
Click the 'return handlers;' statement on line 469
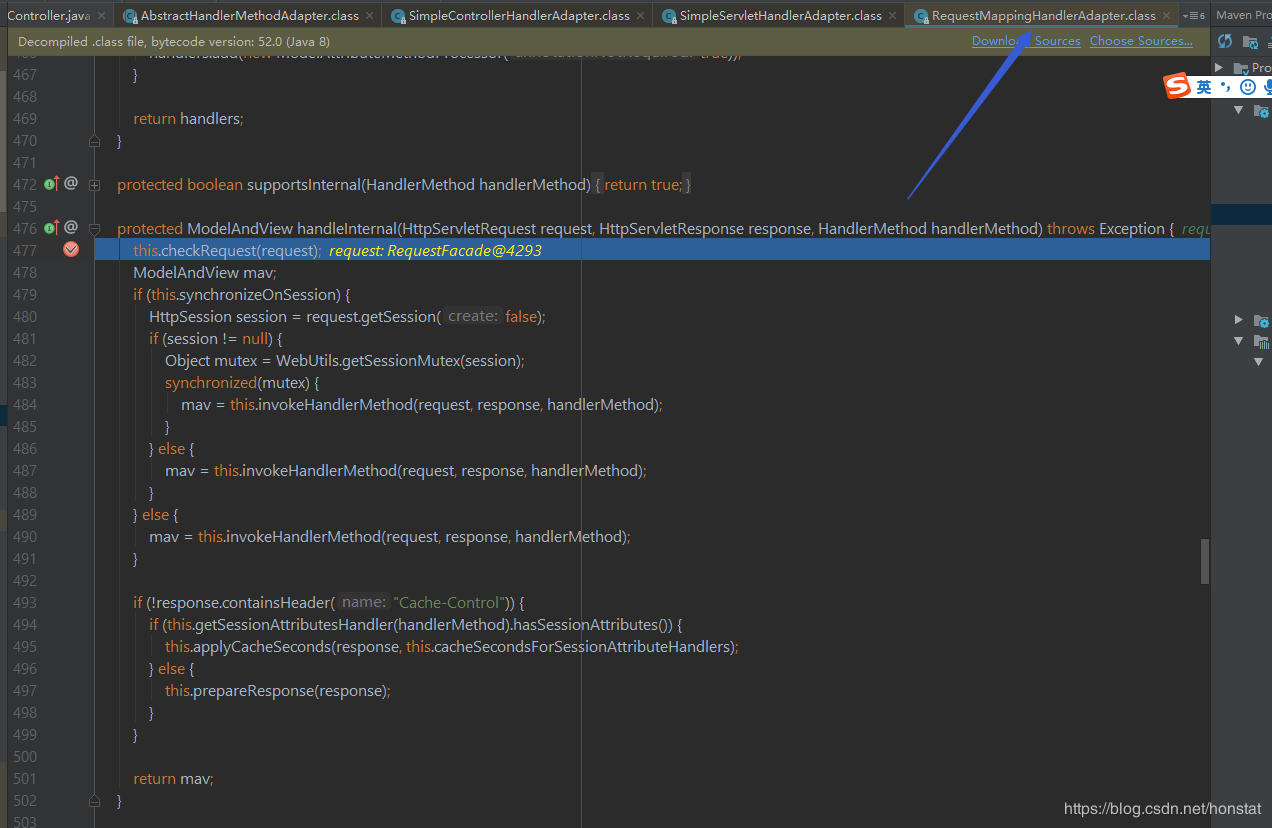tap(188, 118)
